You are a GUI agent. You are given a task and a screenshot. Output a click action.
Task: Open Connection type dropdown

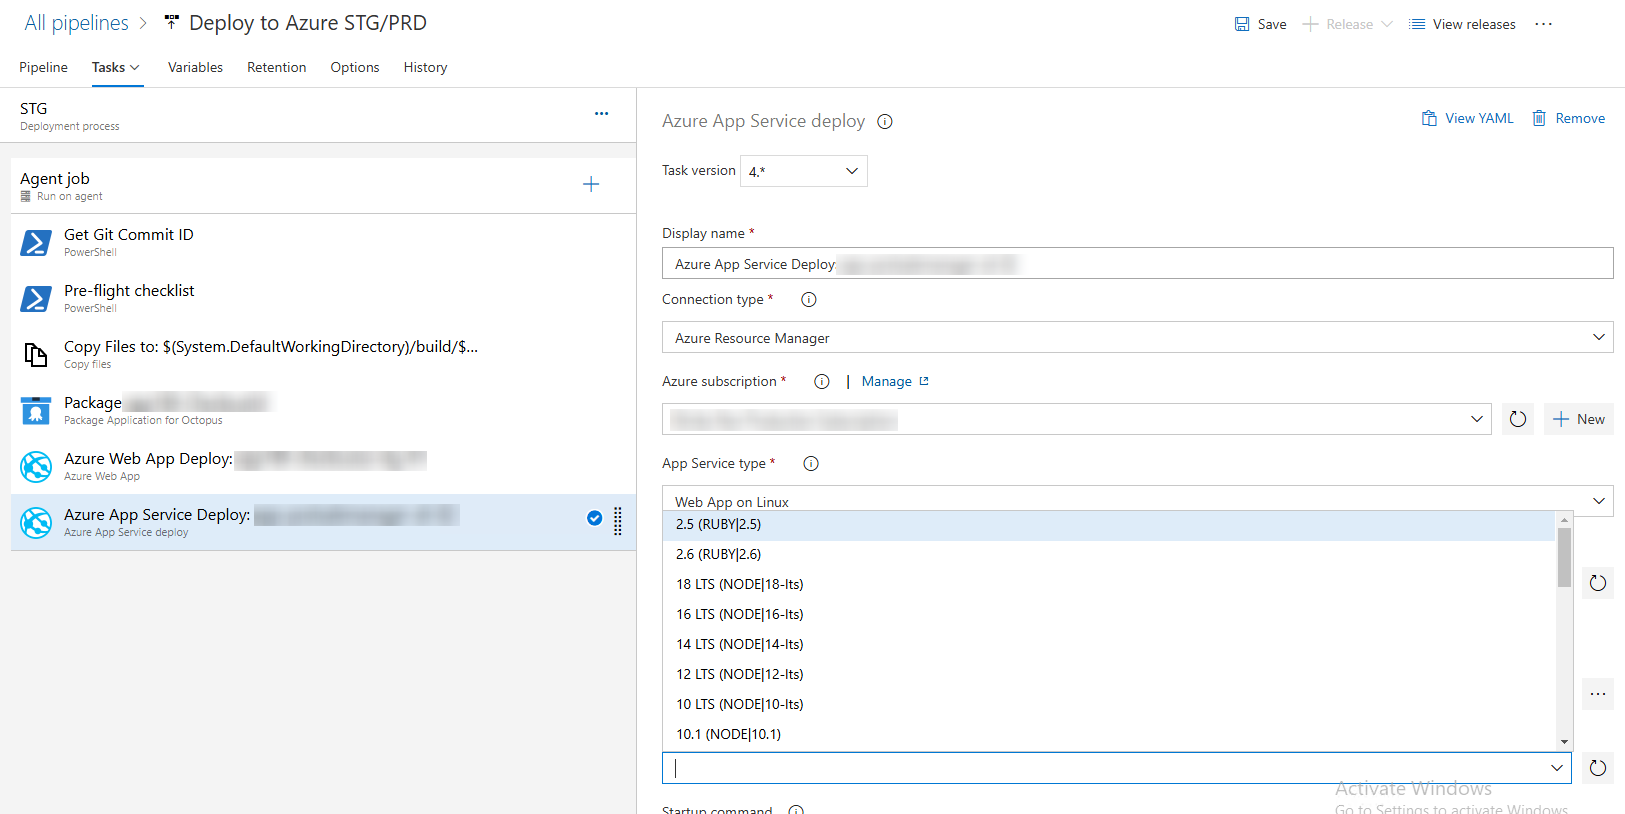click(1137, 338)
